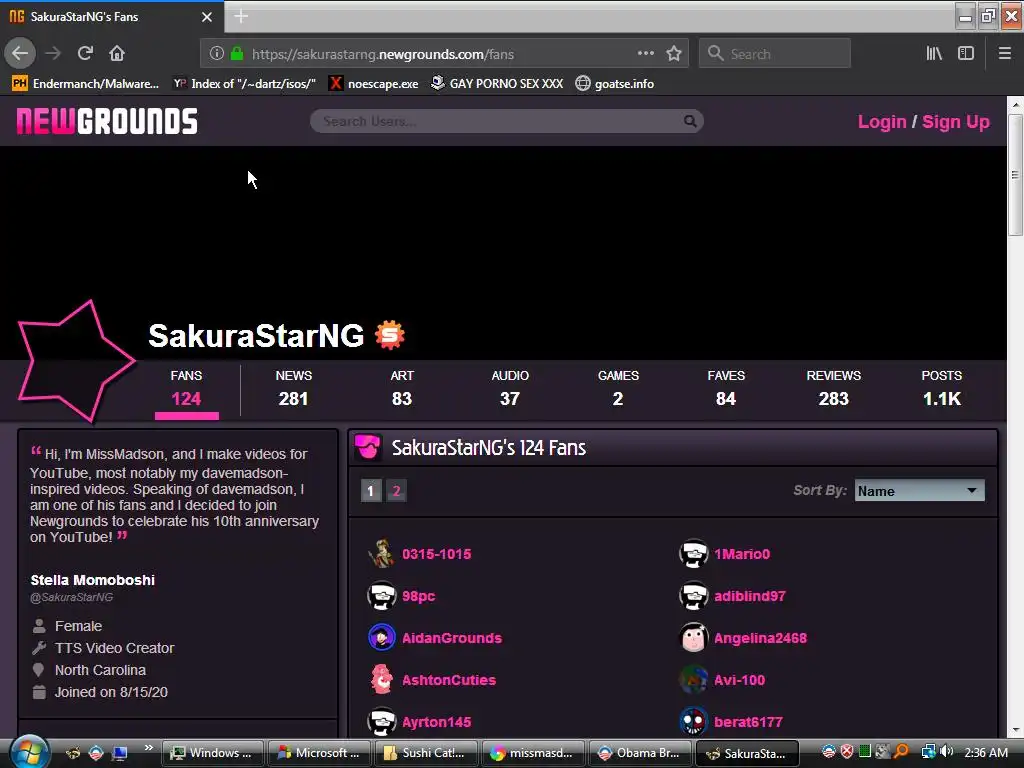Open a new tab with plus icon
1024x768 pixels.
pos(241,16)
